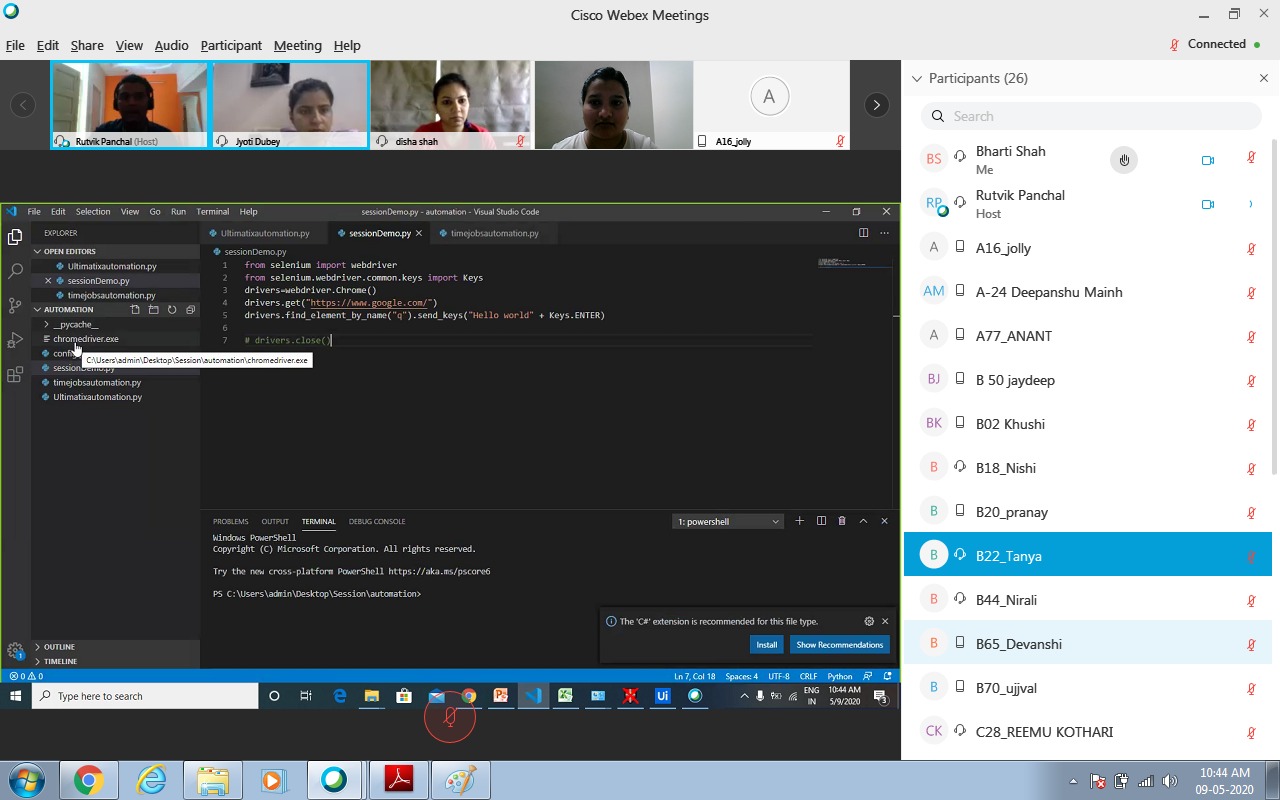Click New File icon in AUTOMATION header

135,310
